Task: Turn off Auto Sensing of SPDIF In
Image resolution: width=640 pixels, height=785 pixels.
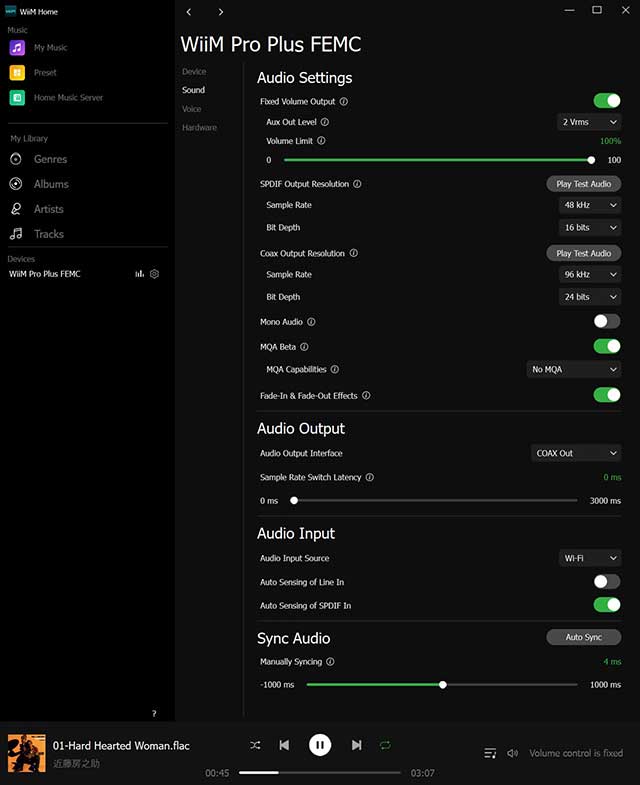Action: point(607,605)
